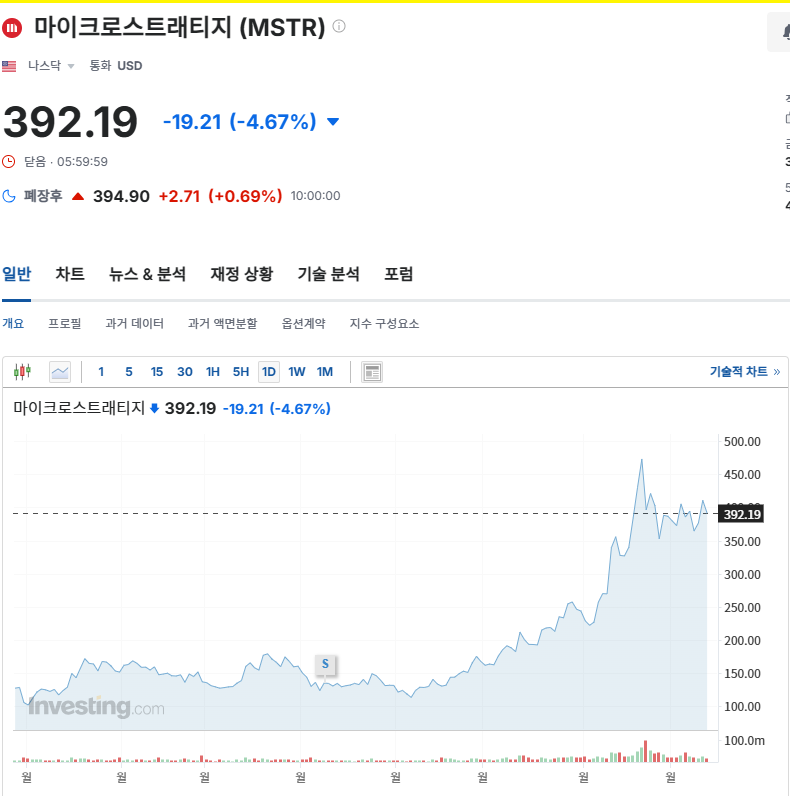Image resolution: width=790 pixels, height=796 pixels.
Task: Set chart interval to 5H
Action: click(241, 372)
